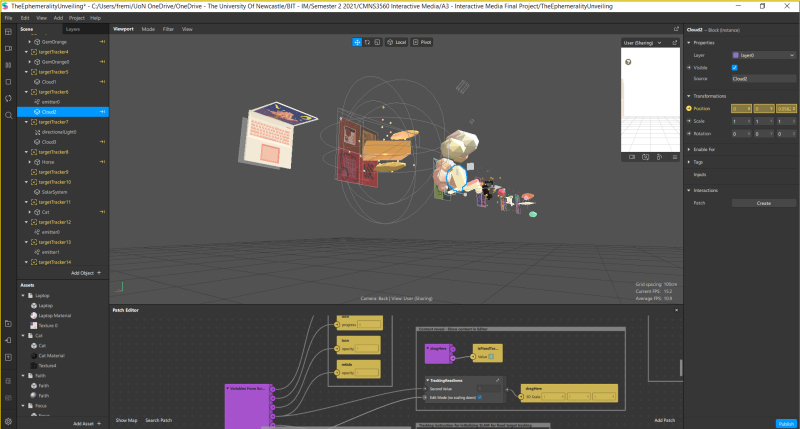
Task: Click the restart loop icon in left sidebar
Action: [8, 98]
